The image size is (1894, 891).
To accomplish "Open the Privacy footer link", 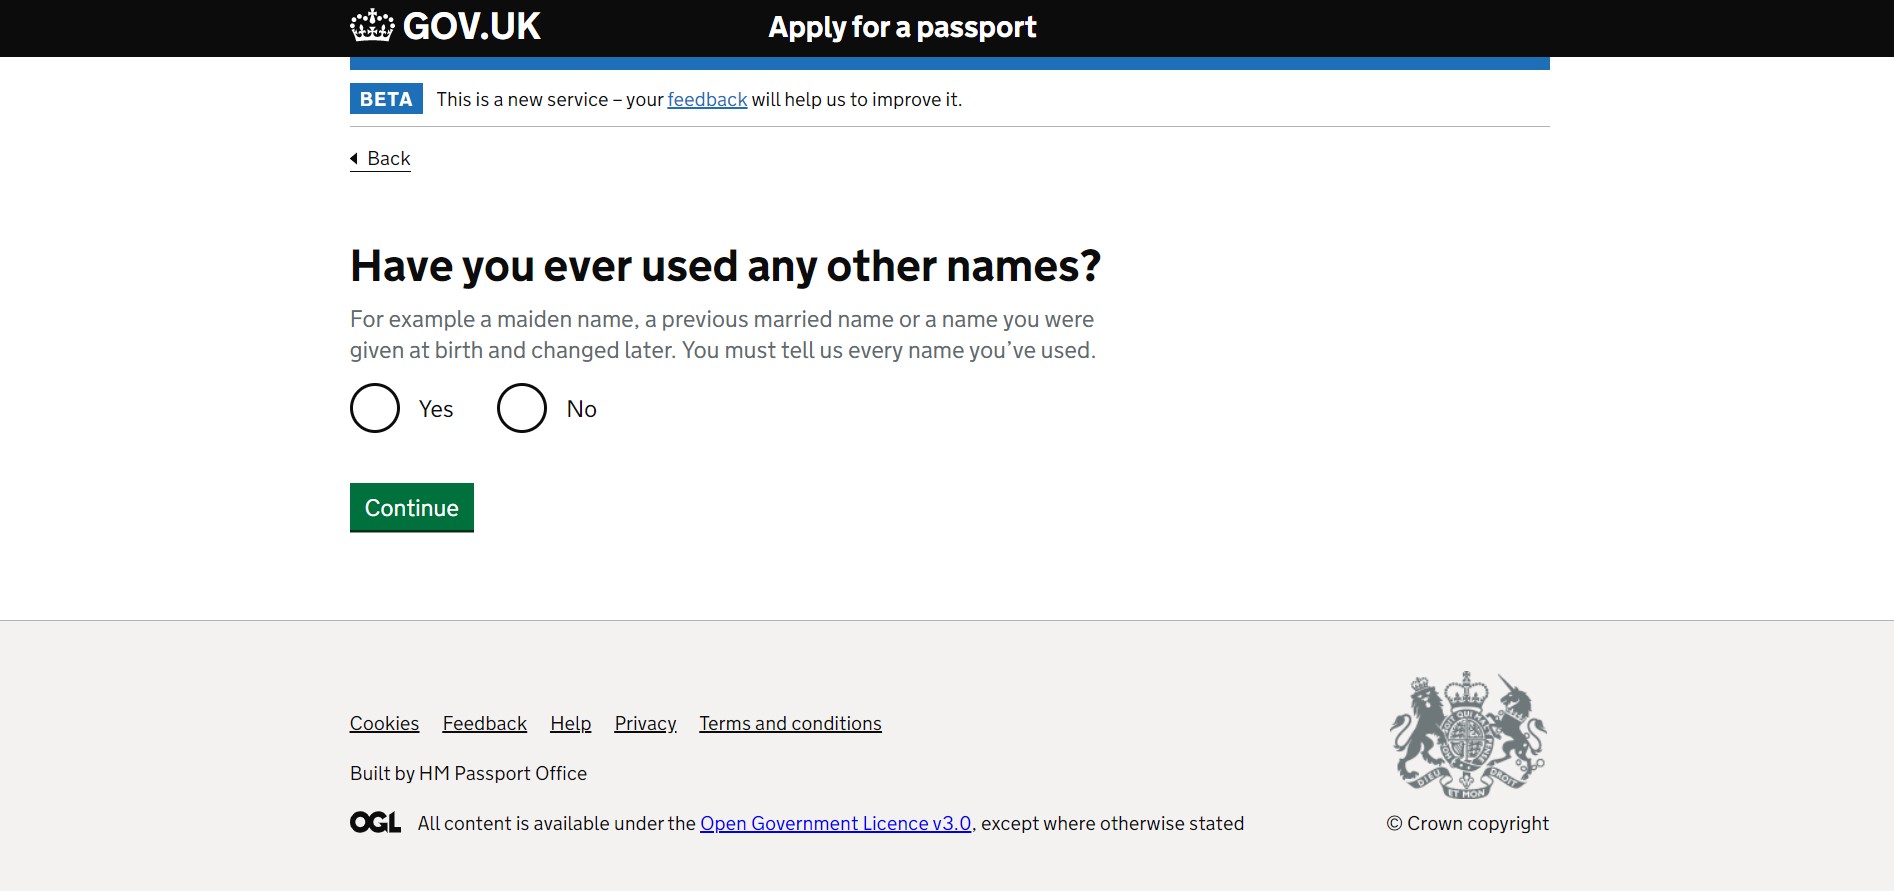I will click(645, 723).
